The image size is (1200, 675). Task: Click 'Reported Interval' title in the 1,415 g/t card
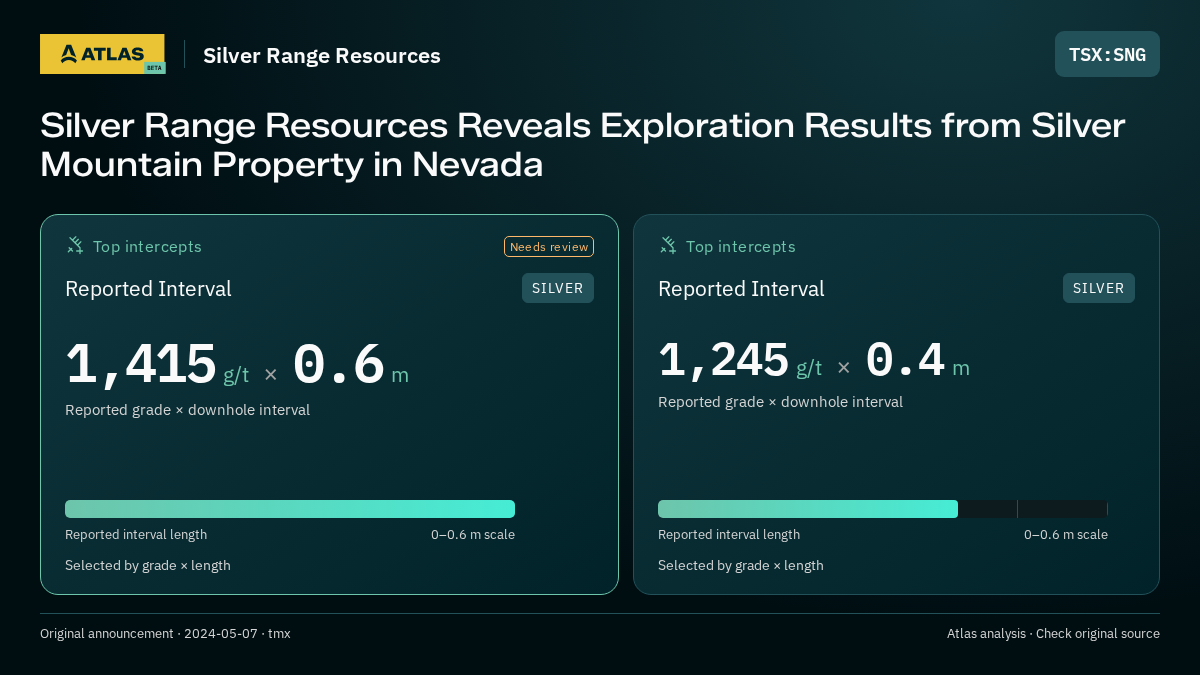point(148,289)
